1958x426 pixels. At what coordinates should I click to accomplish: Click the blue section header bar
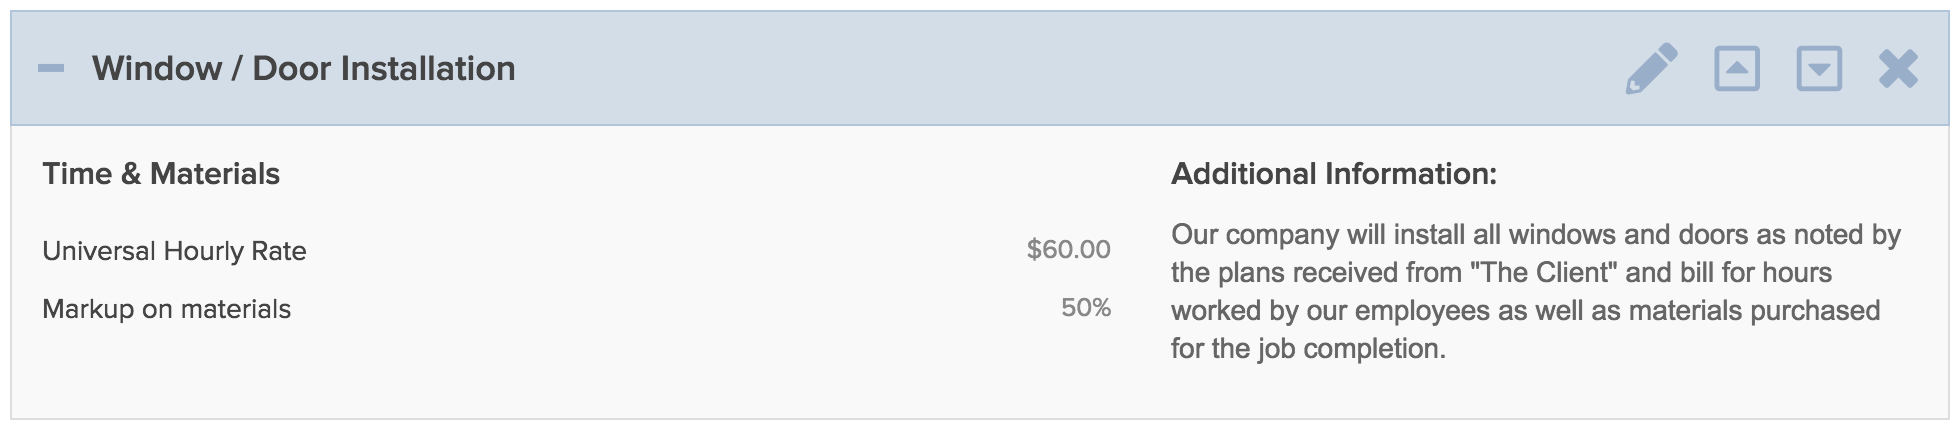click(979, 68)
